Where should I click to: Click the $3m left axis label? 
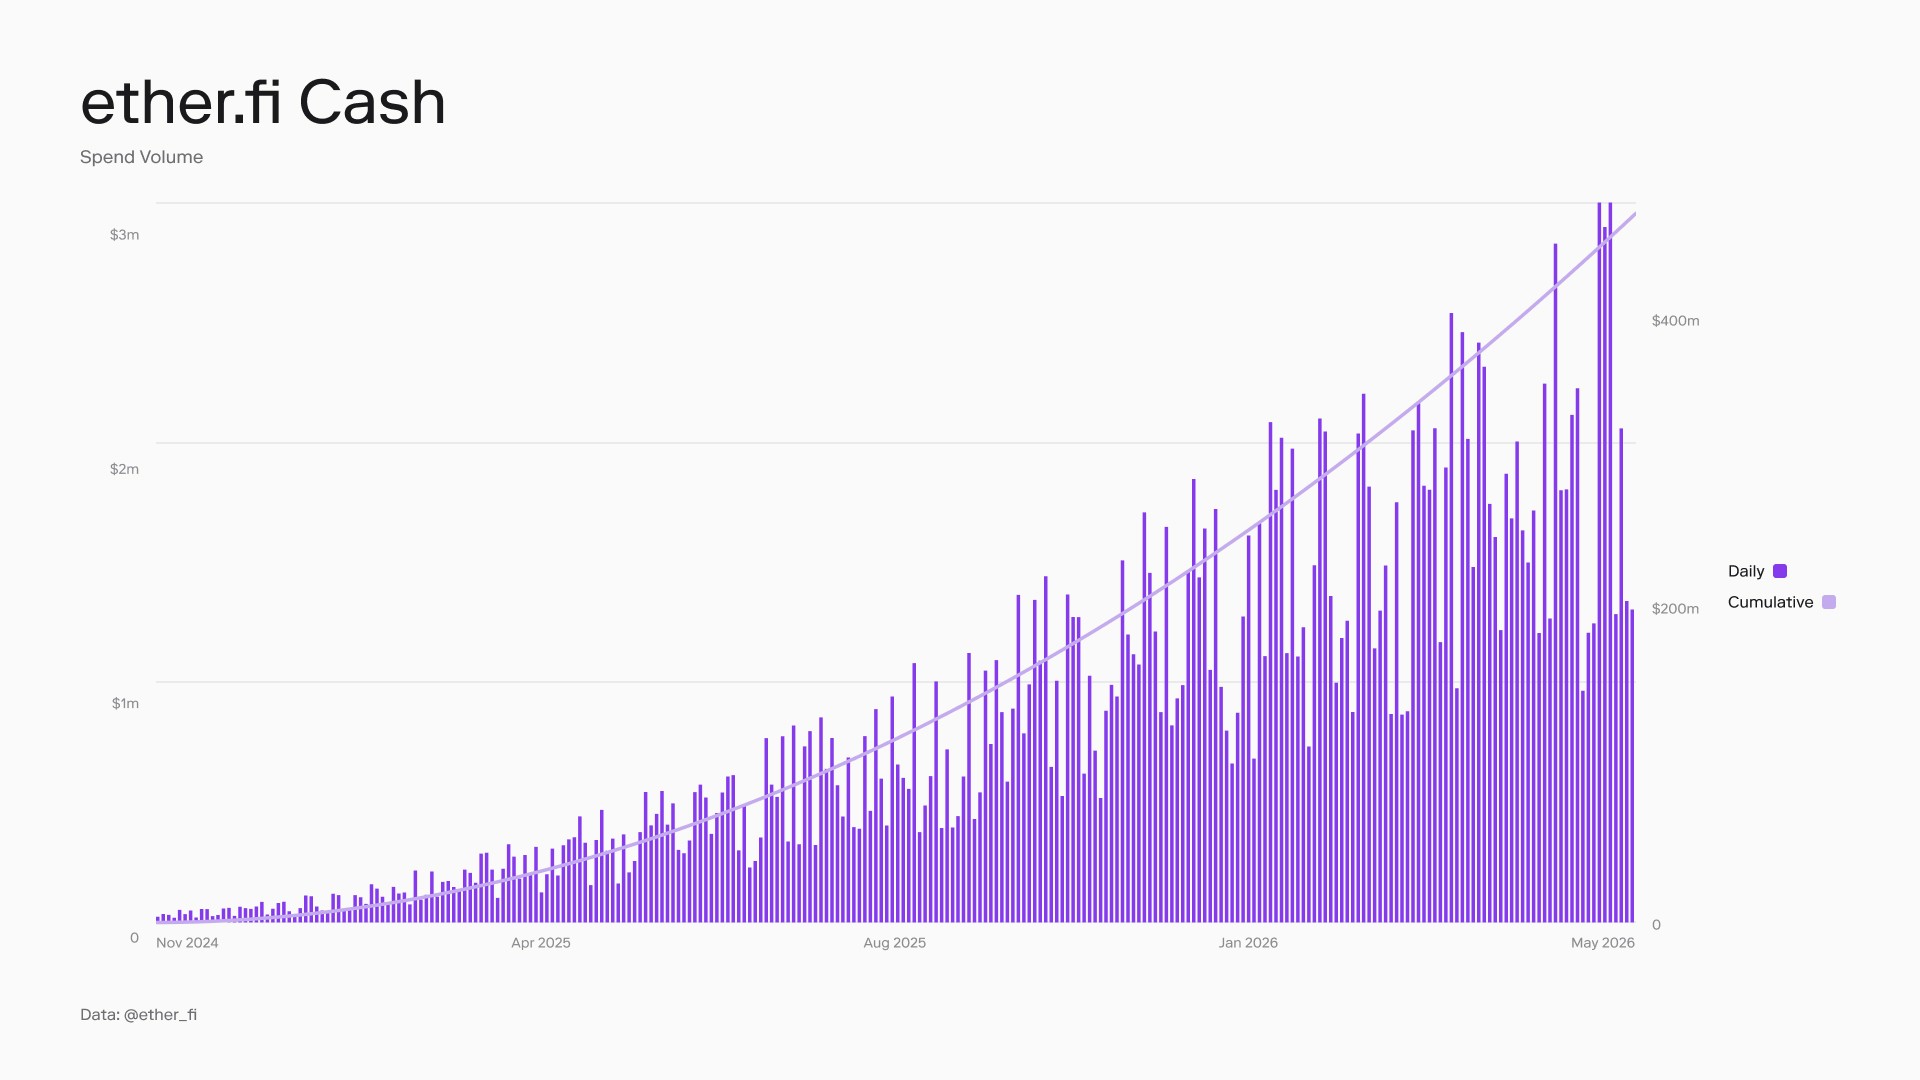click(124, 235)
